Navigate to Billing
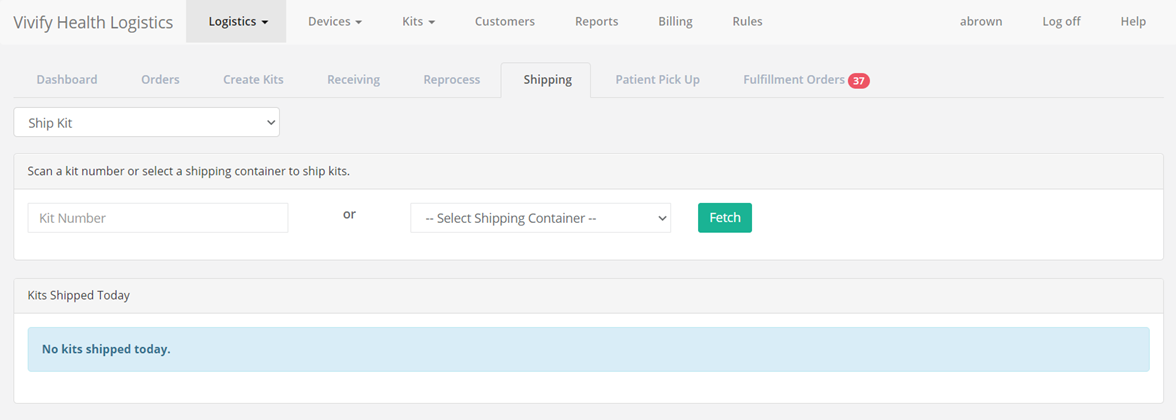This screenshot has height=420, width=1176. click(676, 22)
